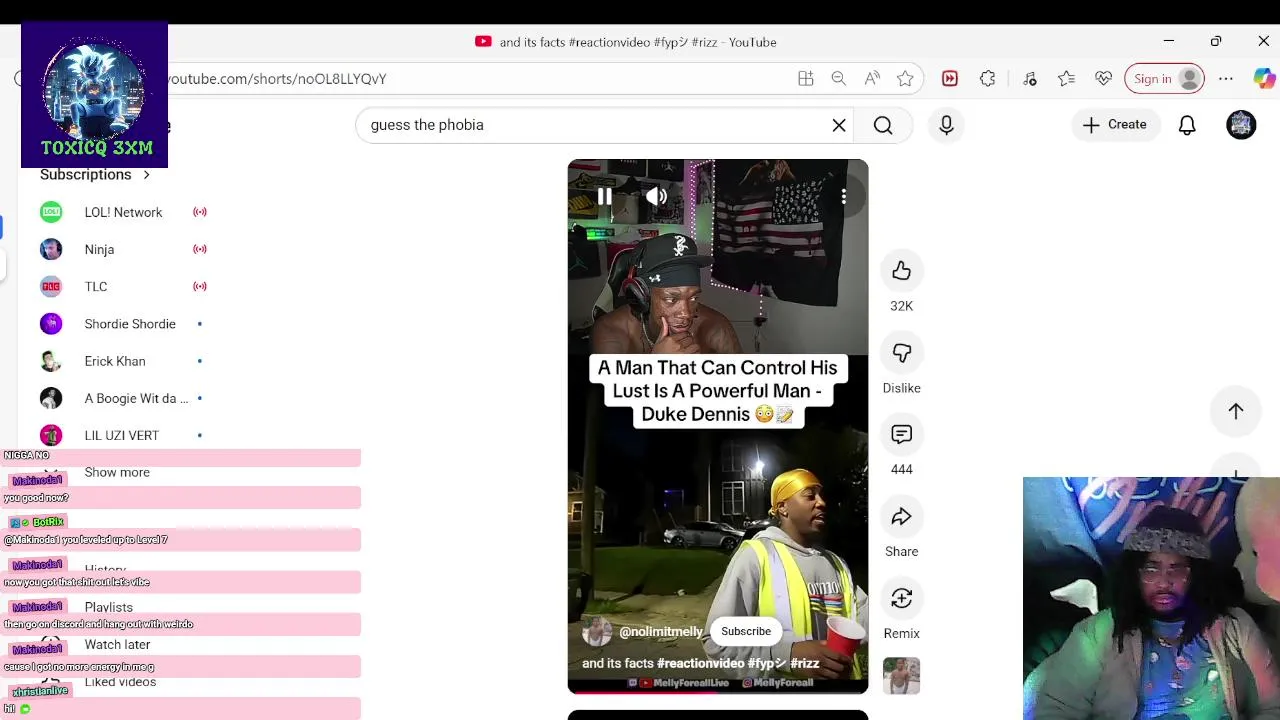Mute the Short's volume
This screenshot has width=1280, height=720.
[x=656, y=197]
